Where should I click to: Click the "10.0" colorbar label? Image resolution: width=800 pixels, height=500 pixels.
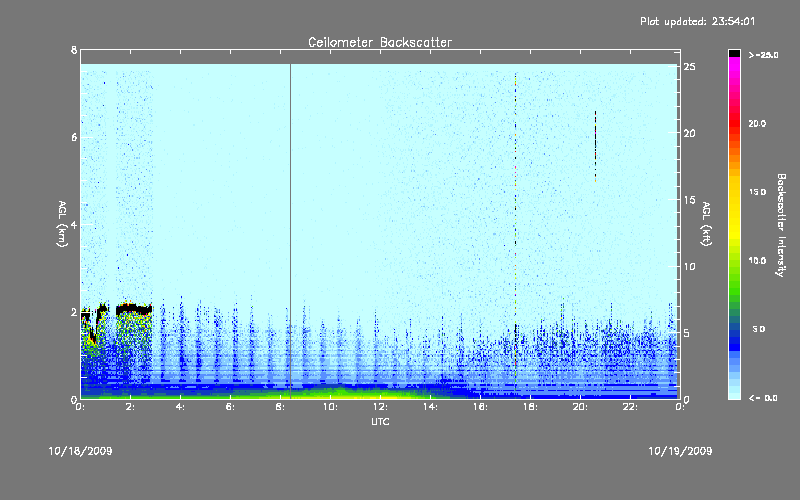(x=757, y=260)
